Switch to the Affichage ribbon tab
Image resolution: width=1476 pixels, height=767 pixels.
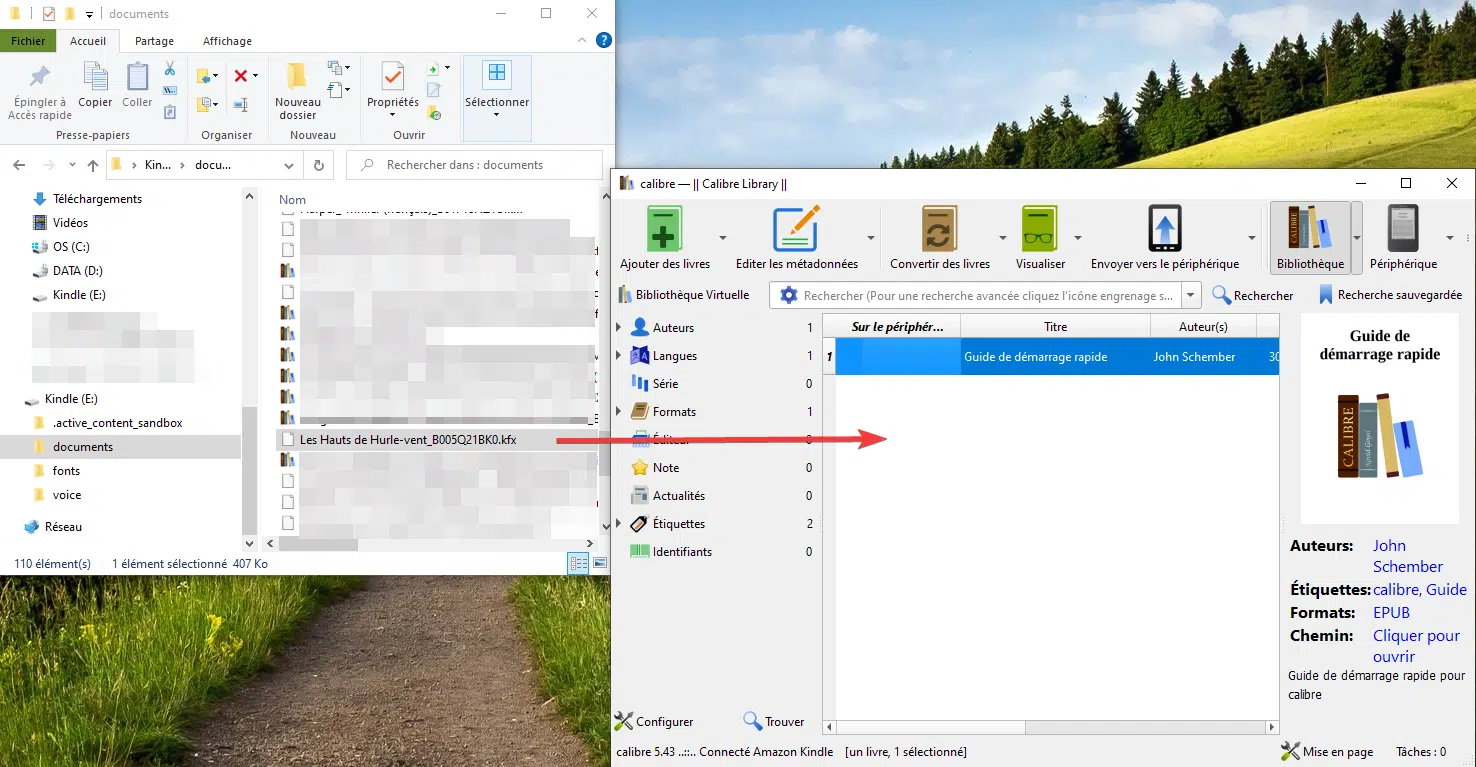227,41
